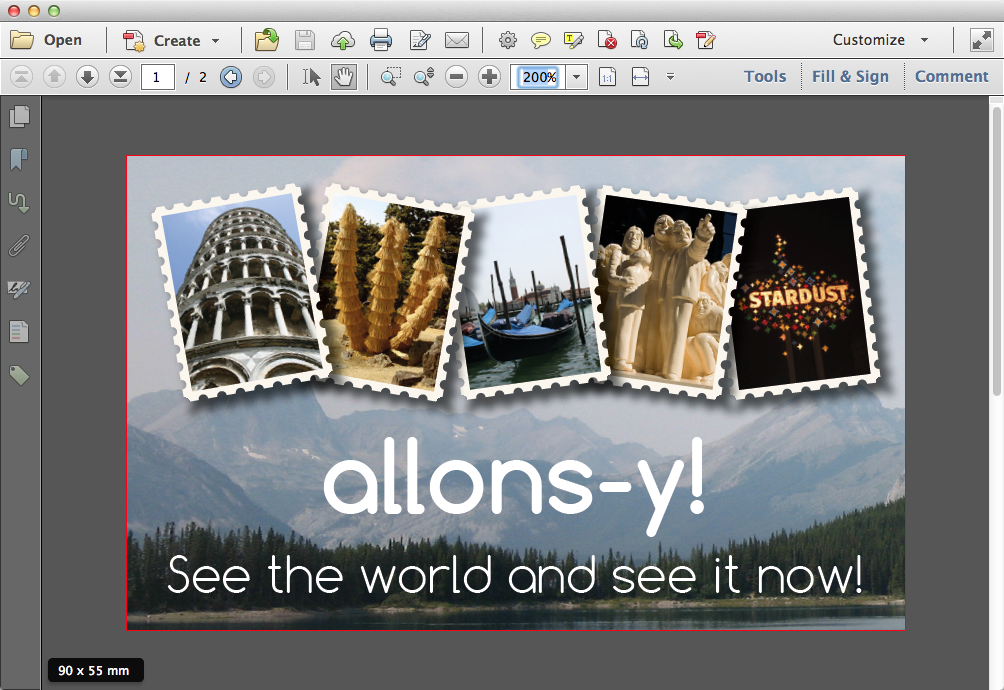Open preferences with the gear icon
Screen dimensions: 1004x690
(508, 40)
